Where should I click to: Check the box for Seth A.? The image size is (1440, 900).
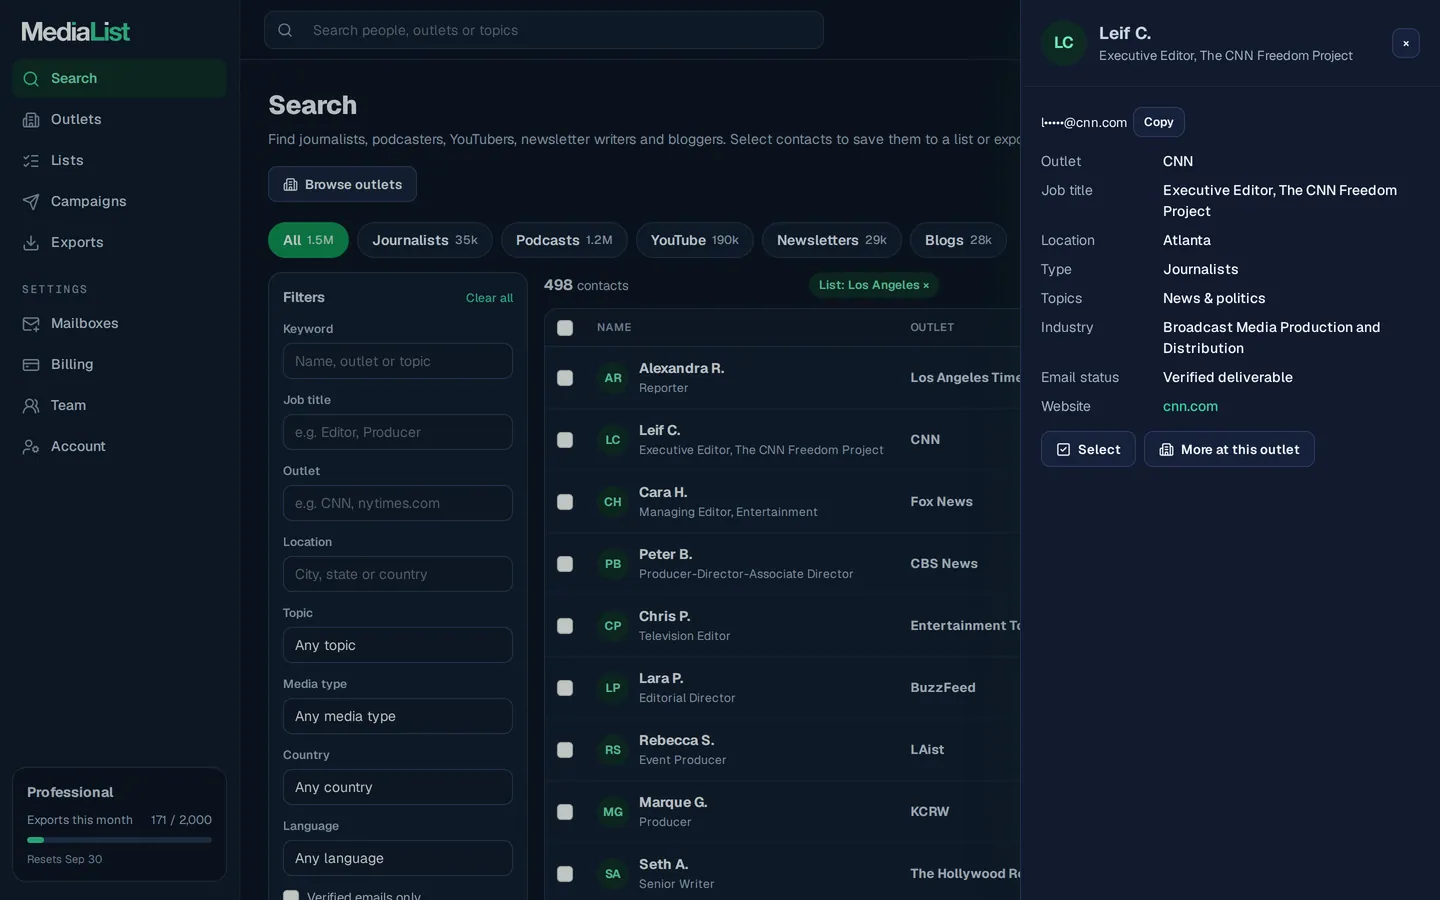[x=565, y=874]
